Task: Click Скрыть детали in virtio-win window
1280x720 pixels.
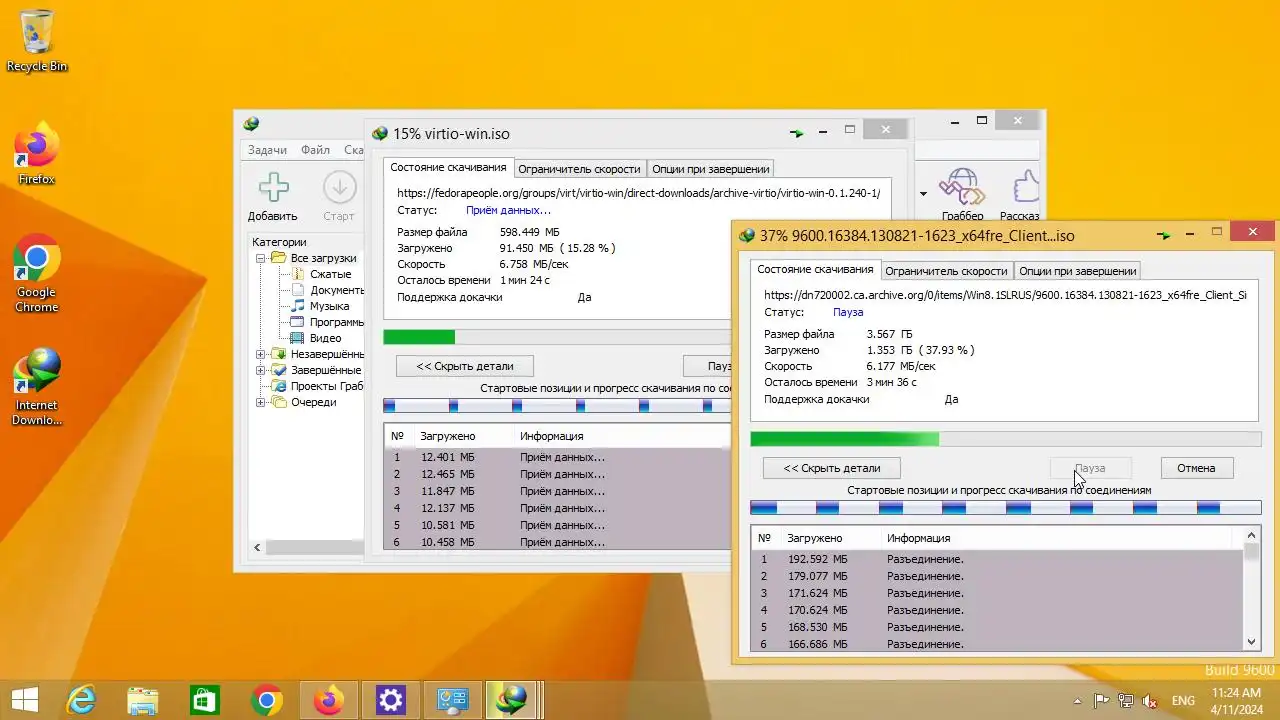Action: click(465, 366)
